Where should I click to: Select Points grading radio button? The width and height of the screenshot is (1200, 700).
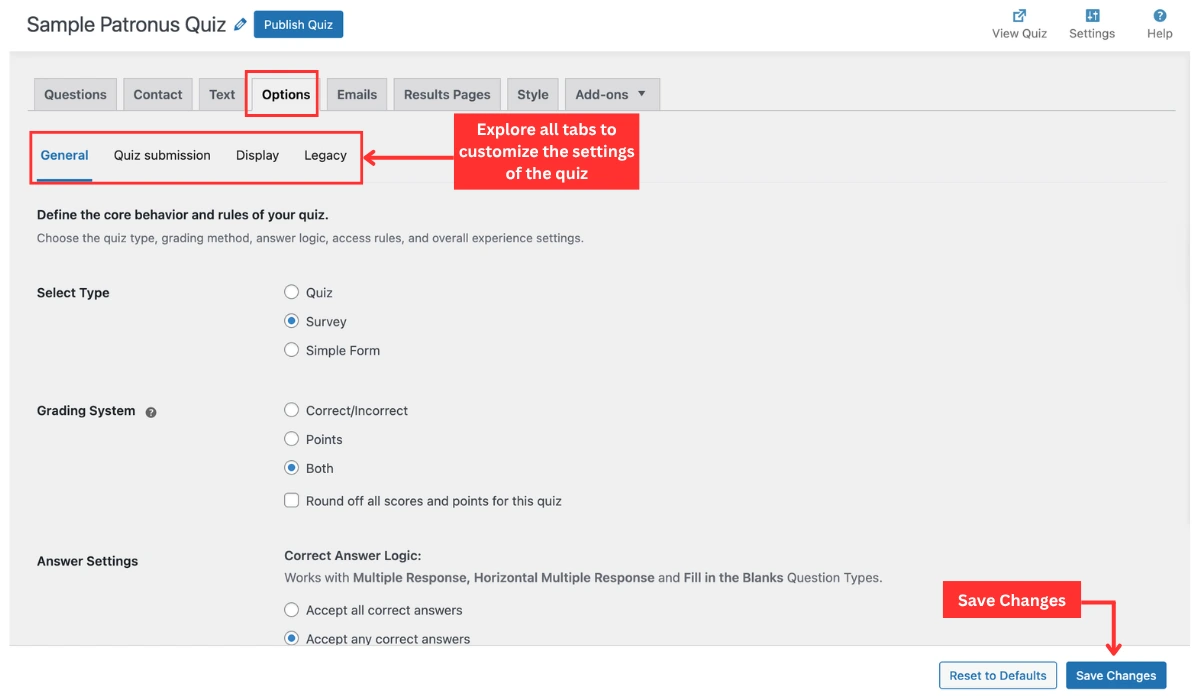click(292, 439)
